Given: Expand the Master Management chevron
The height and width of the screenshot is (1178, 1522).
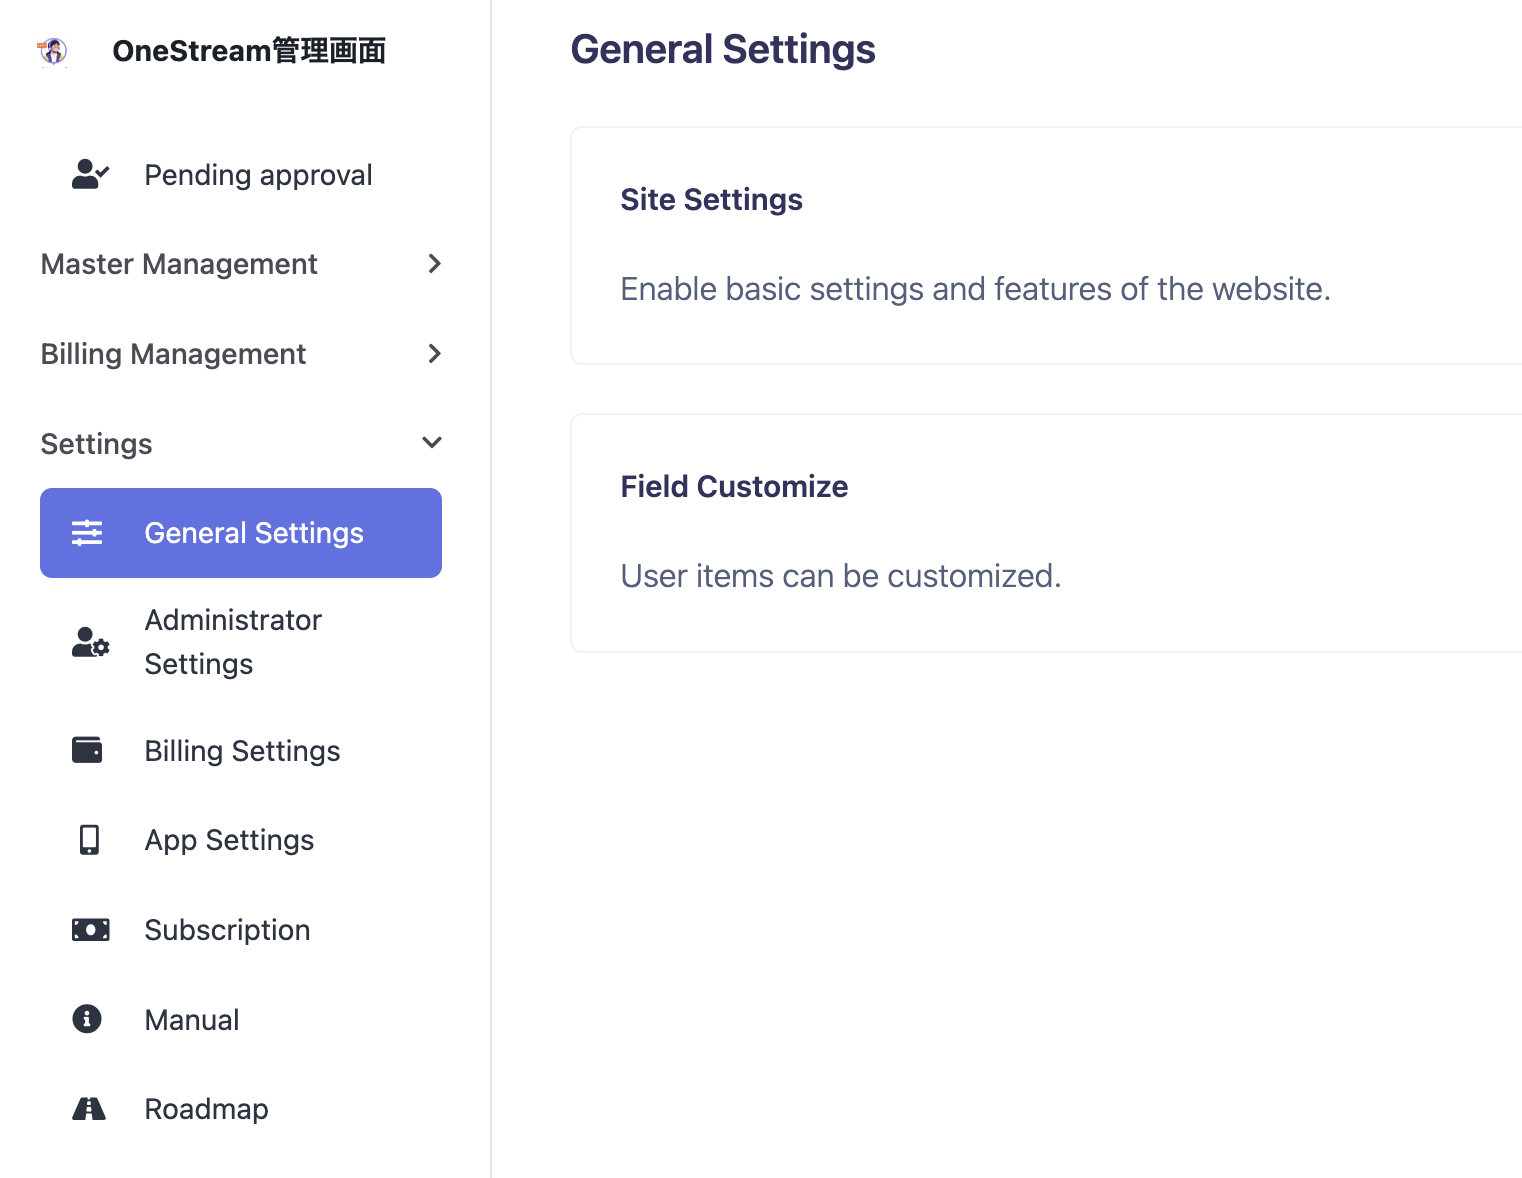Looking at the screenshot, I should pyautogui.click(x=434, y=264).
